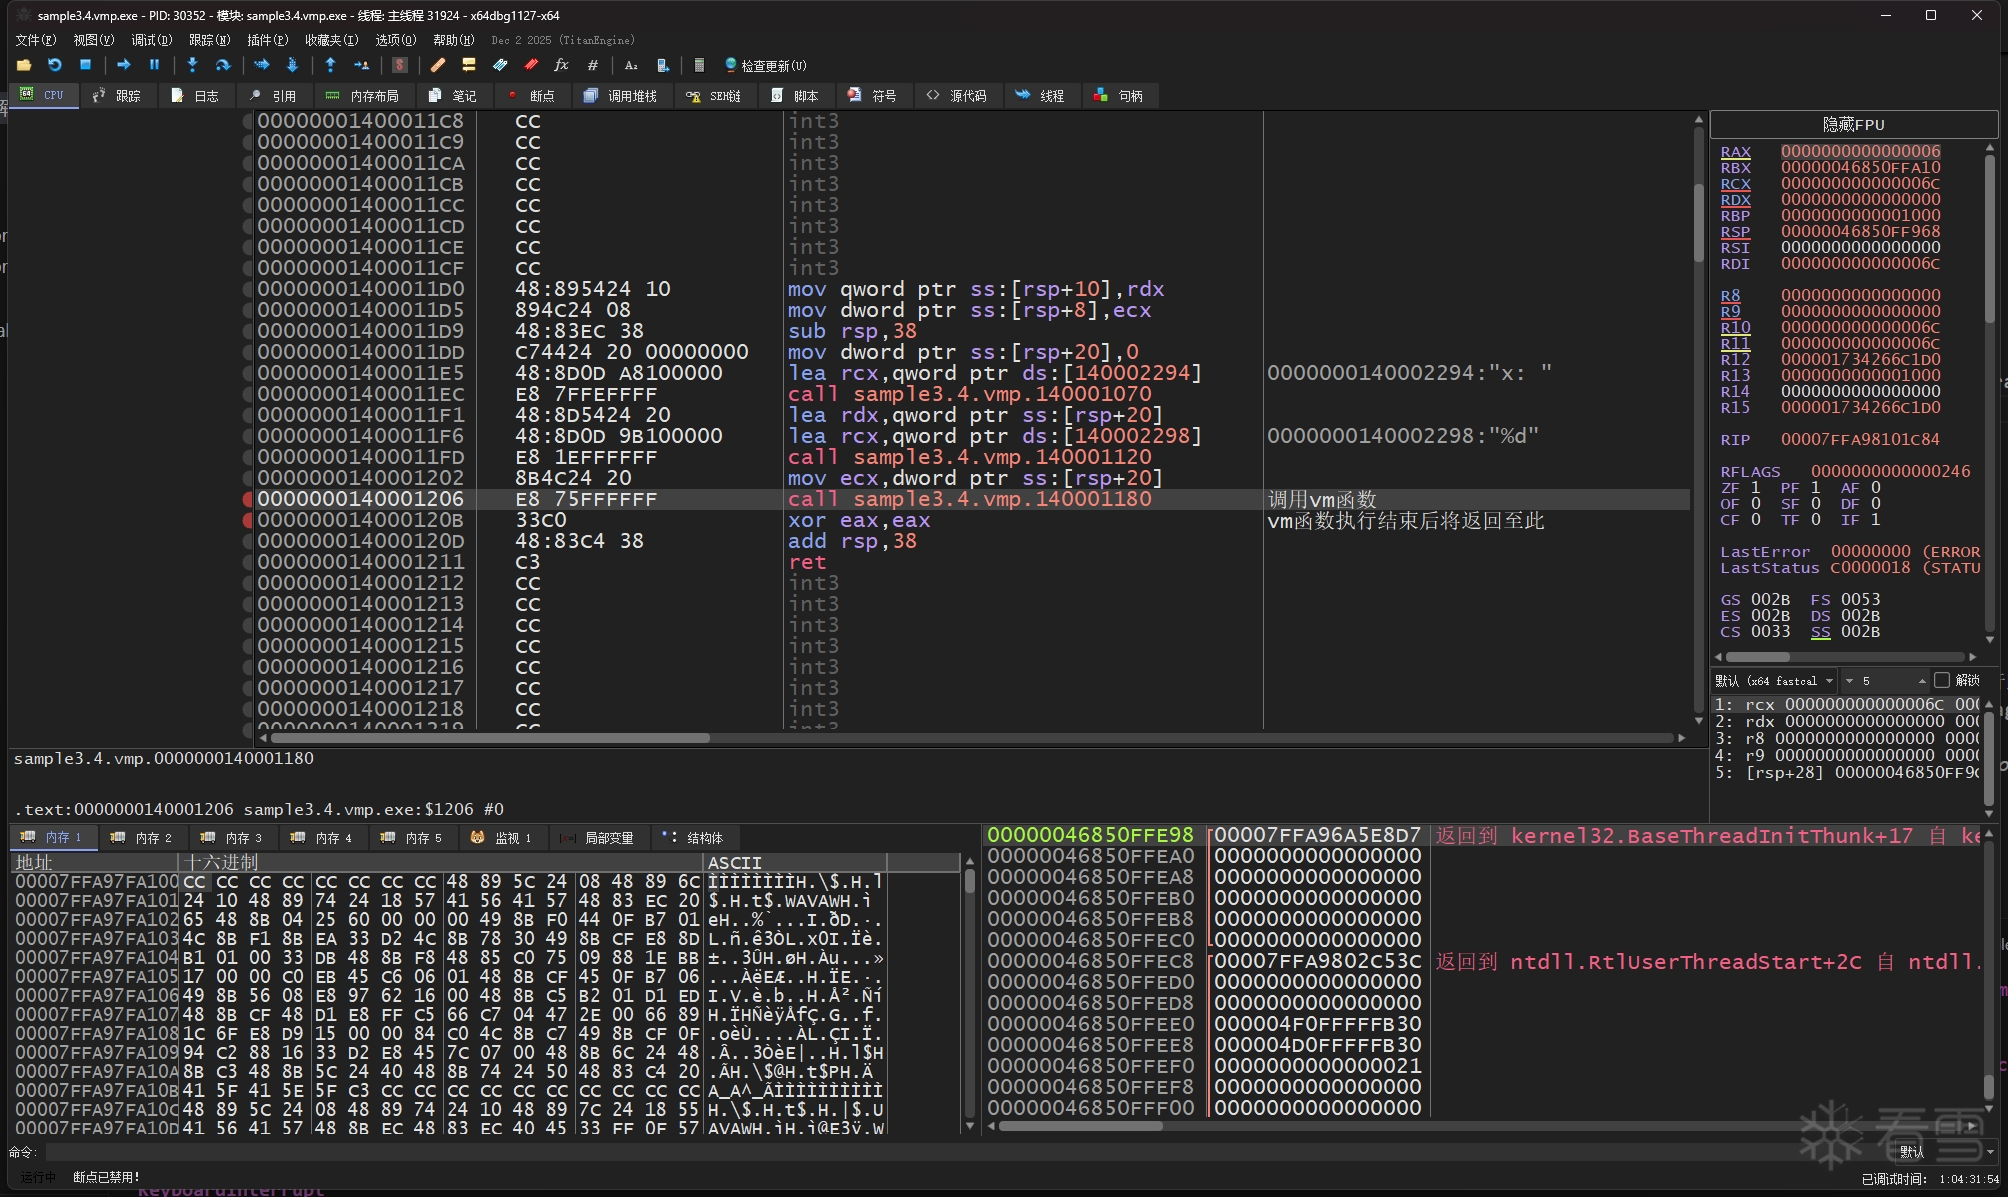2008x1197 pixels.
Task: Open the calculator icon in toolbar
Action: pyautogui.click(x=699, y=65)
